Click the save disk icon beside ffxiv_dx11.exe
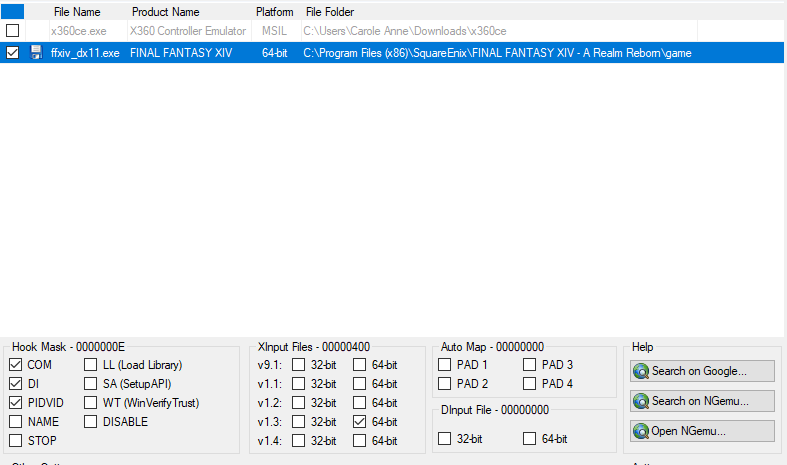This screenshot has width=787, height=465. (x=36, y=52)
